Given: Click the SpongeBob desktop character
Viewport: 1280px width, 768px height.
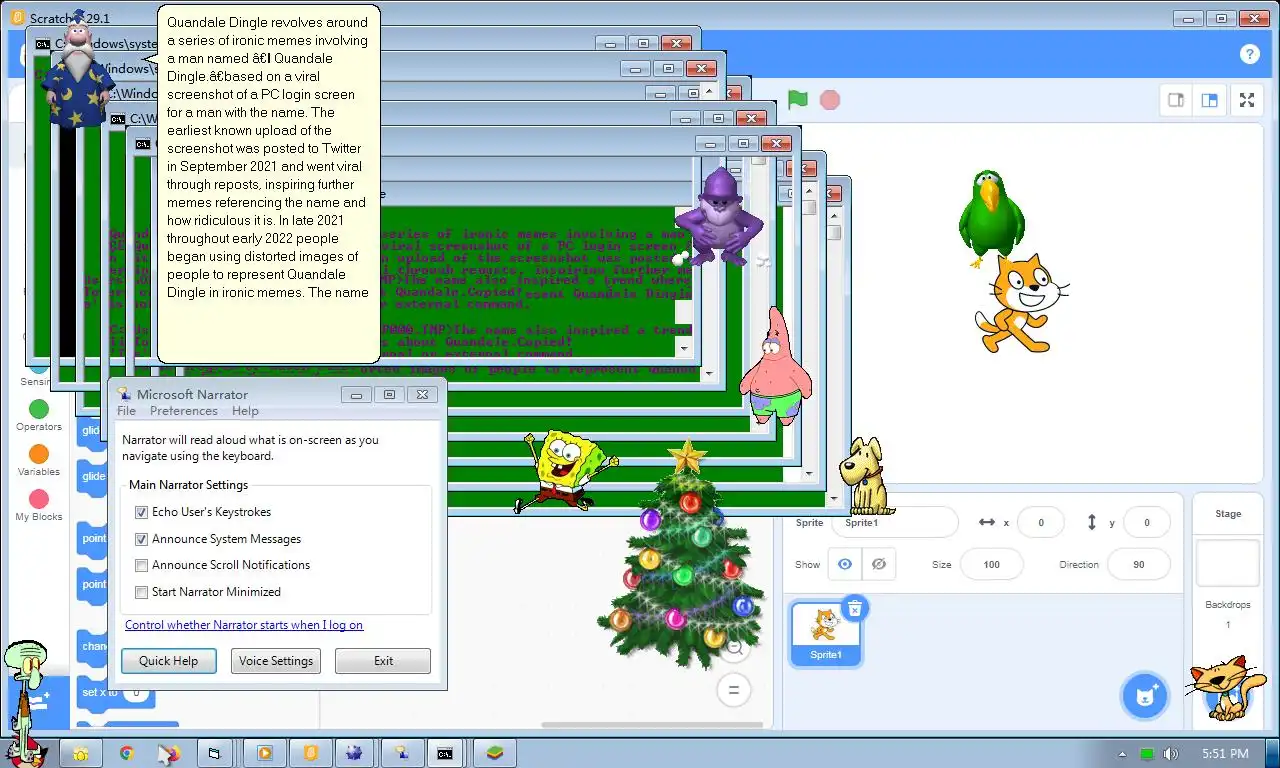Looking at the screenshot, I should coord(568,470).
